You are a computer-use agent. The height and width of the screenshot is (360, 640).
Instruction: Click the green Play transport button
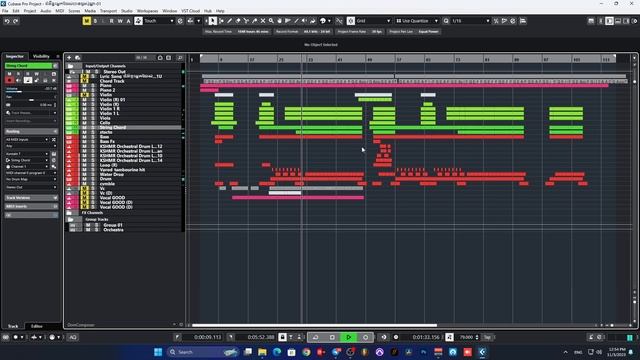tap(349, 337)
